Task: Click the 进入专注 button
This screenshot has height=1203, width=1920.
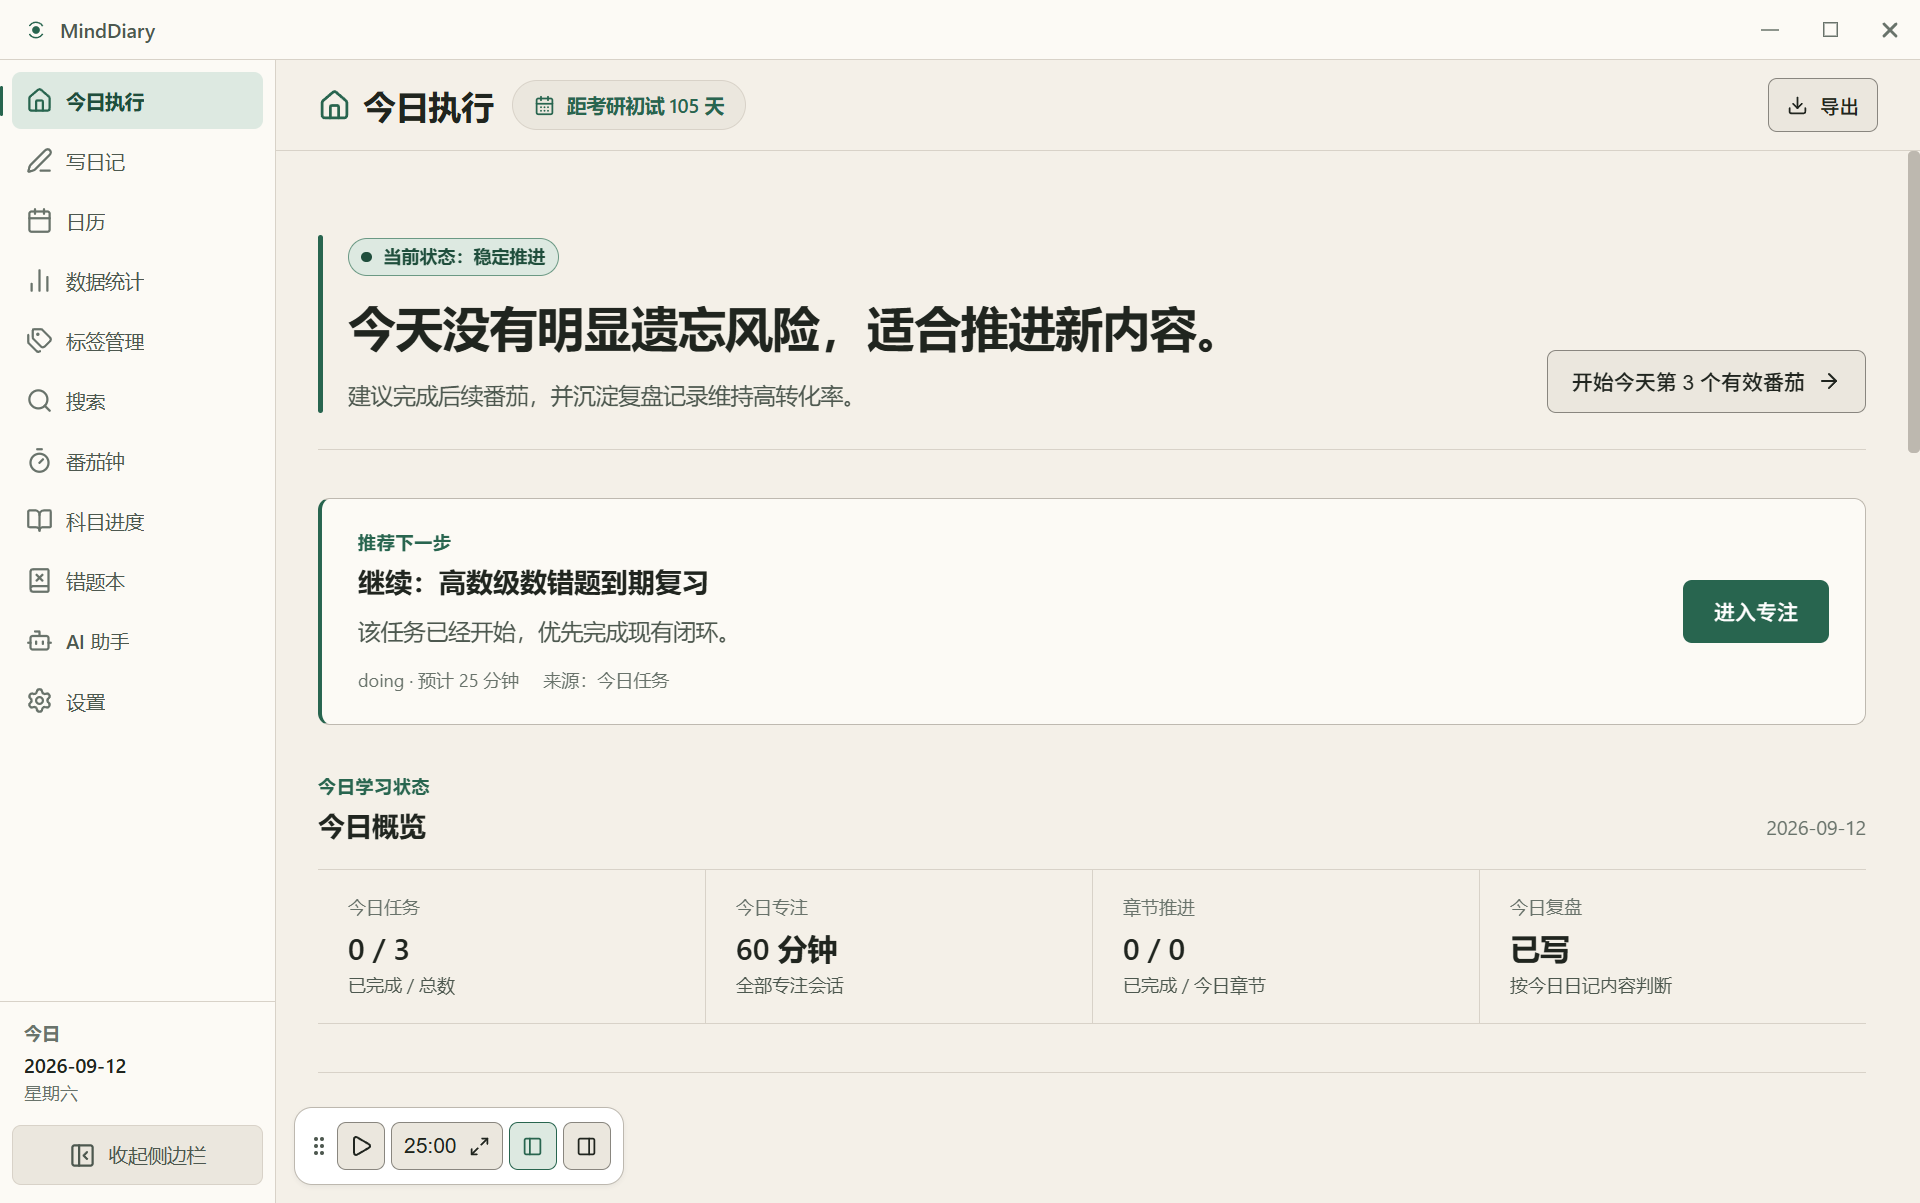Action: [x=1755, y=611]
